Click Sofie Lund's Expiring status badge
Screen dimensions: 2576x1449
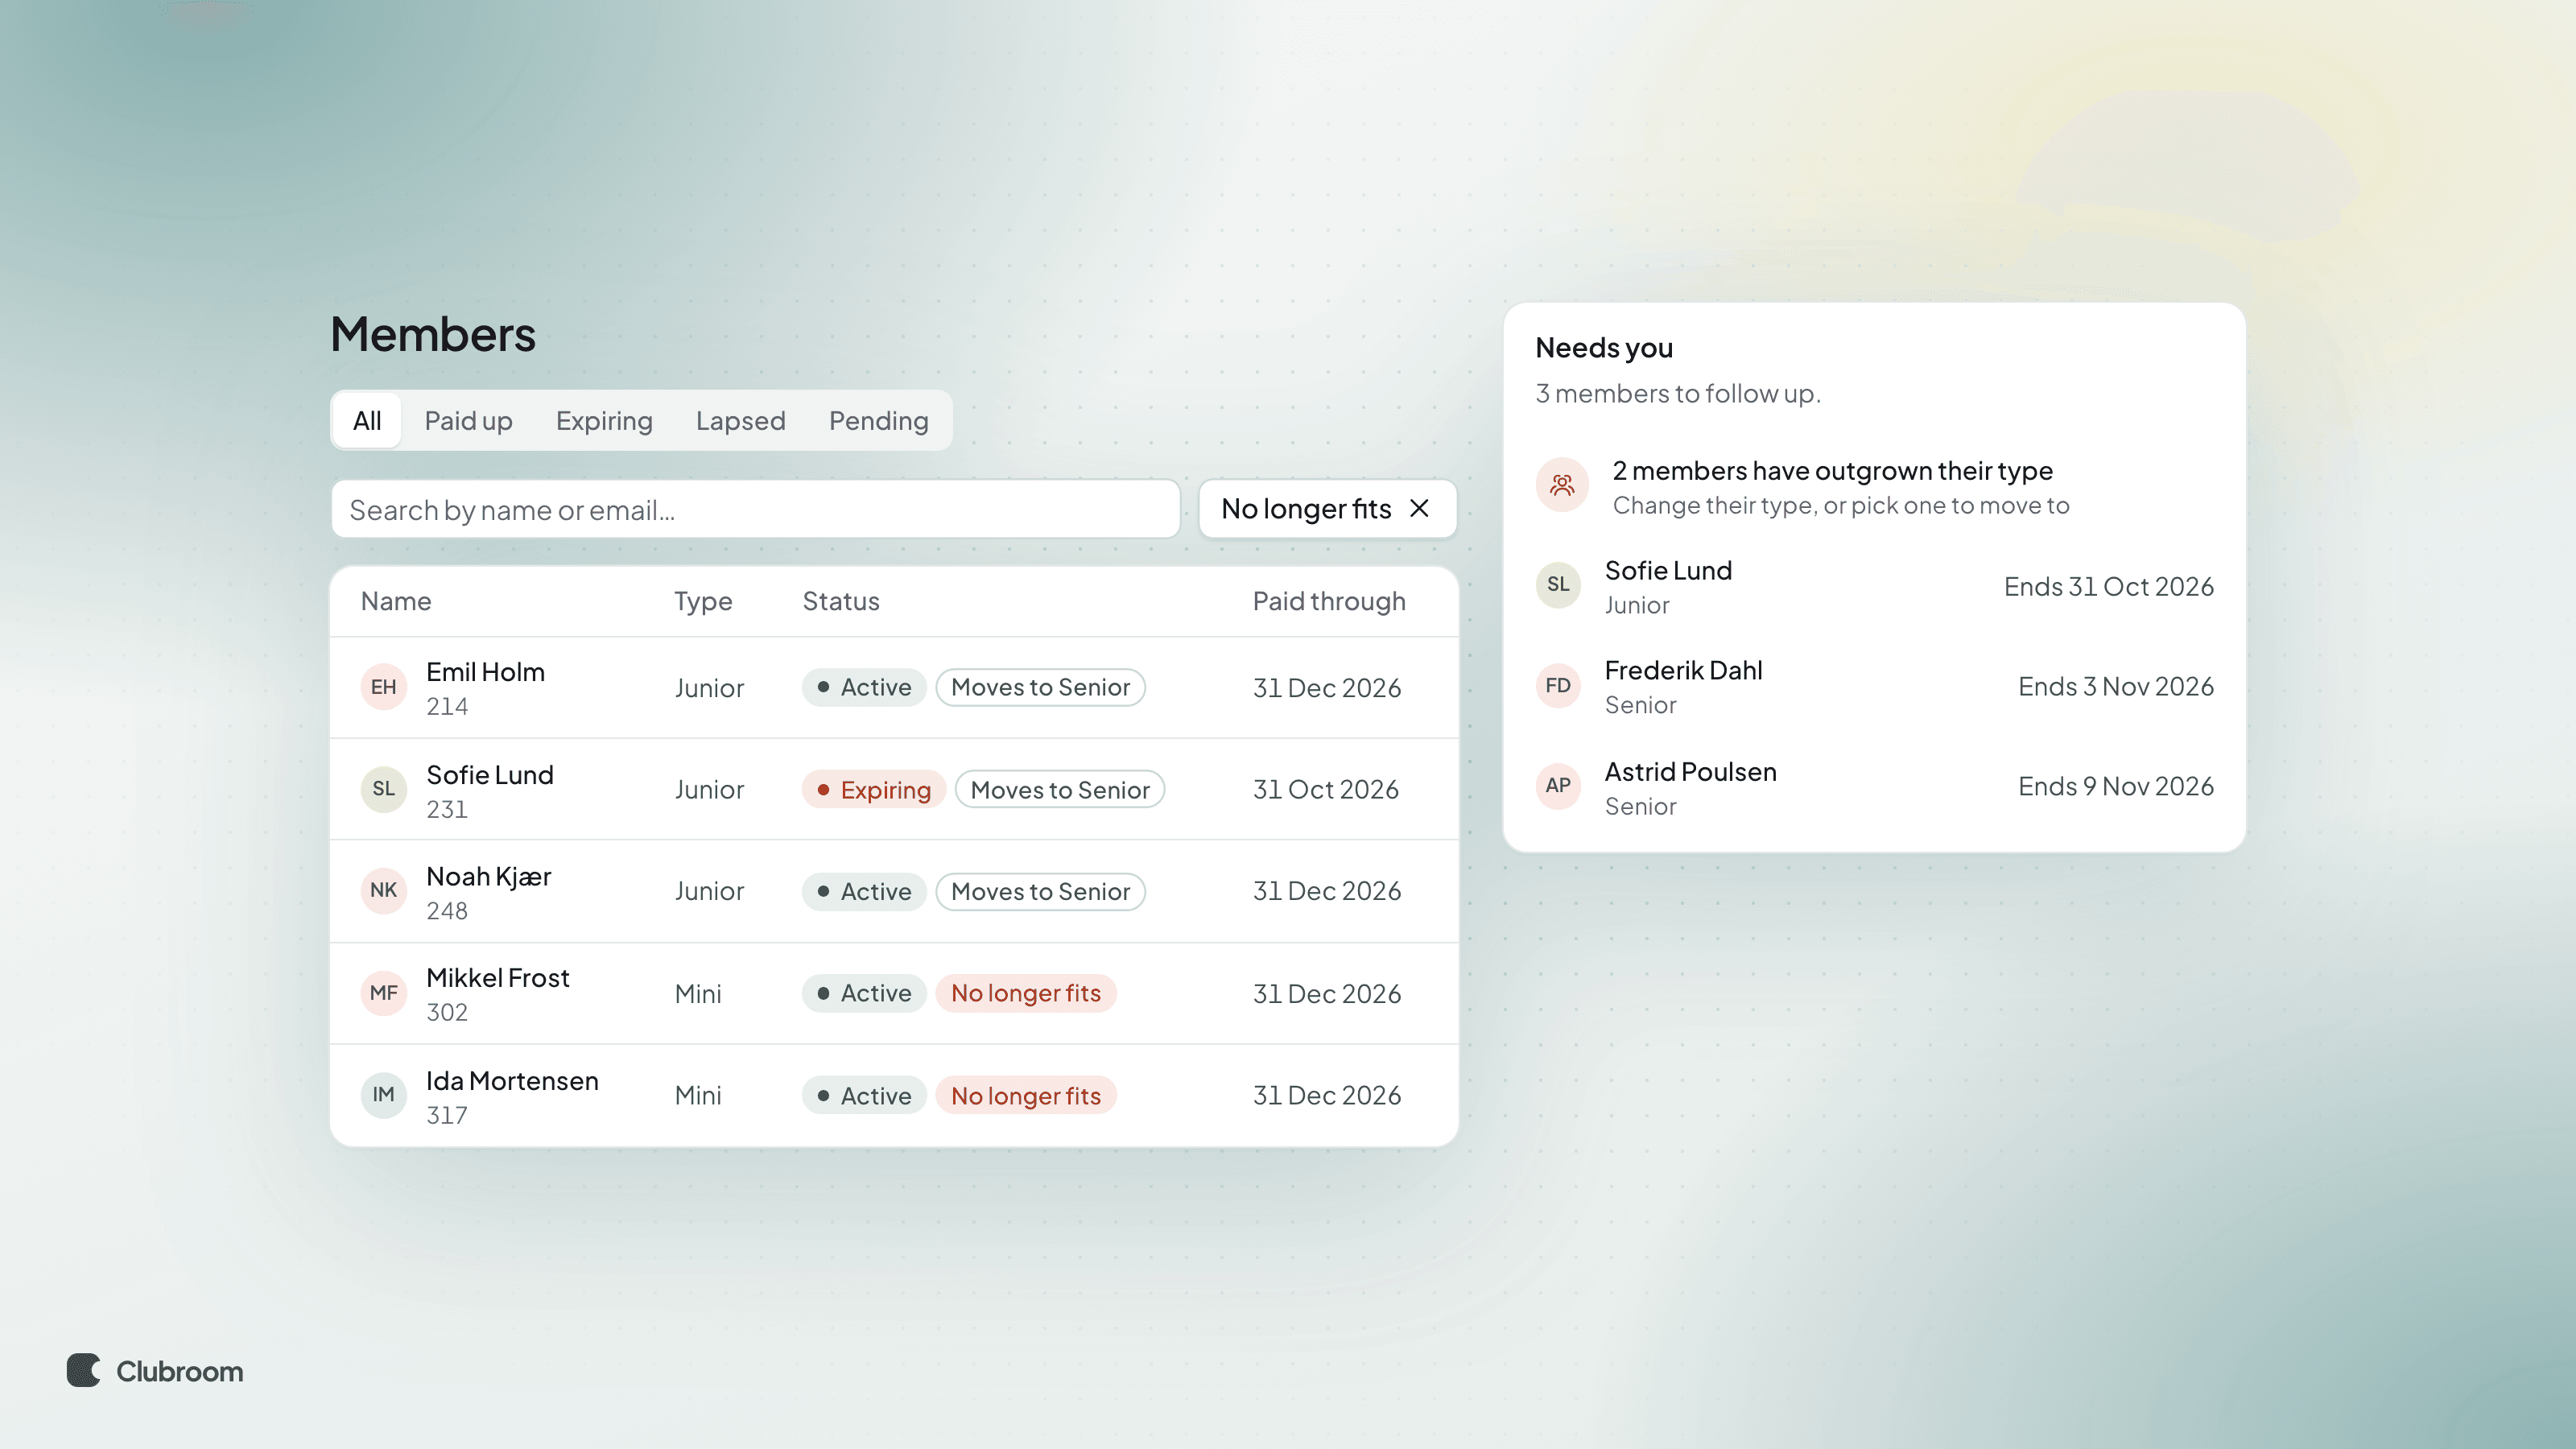click(874, 790)
